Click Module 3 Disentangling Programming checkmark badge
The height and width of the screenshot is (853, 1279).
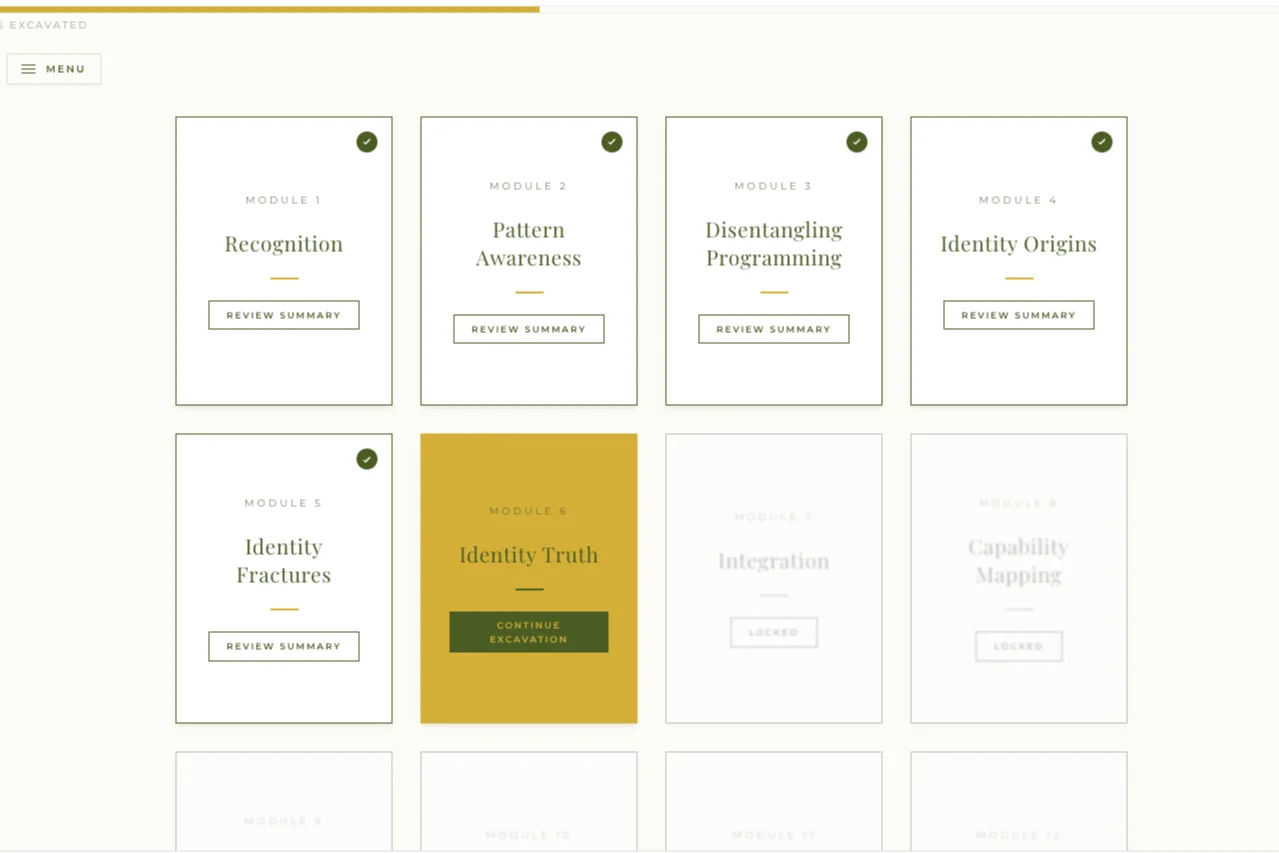857,142
